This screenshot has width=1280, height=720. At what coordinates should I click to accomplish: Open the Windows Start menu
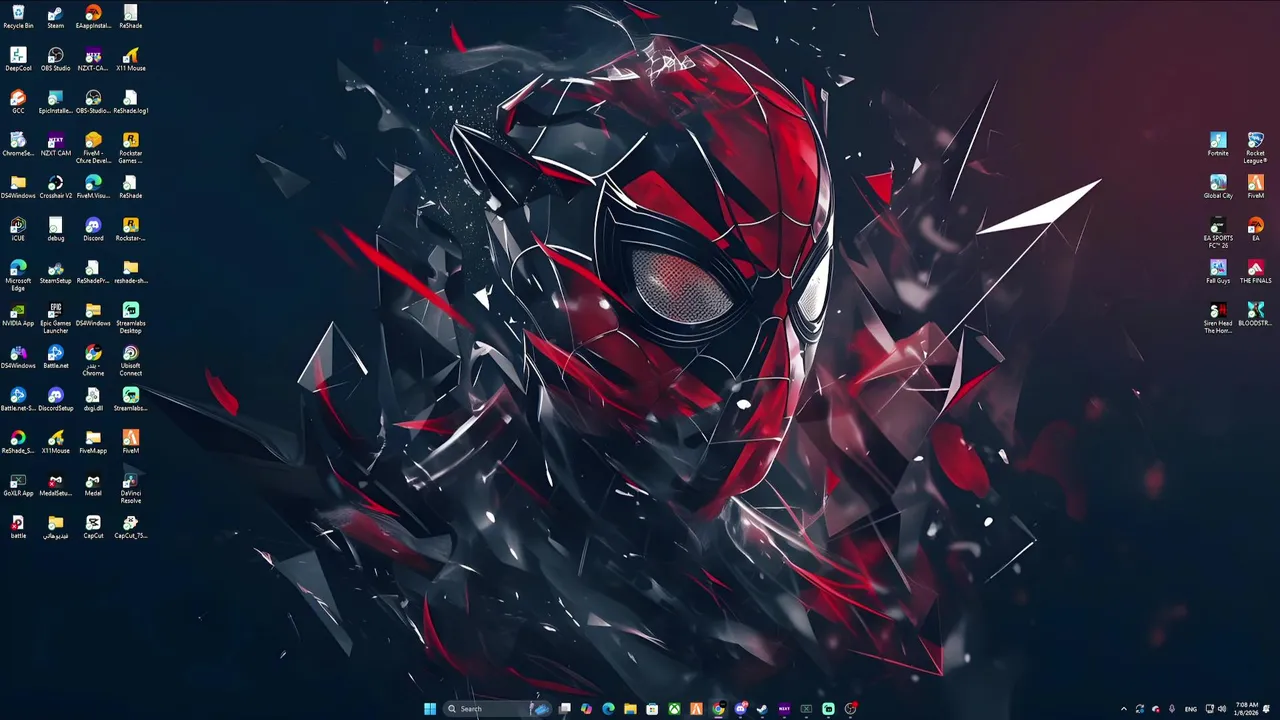coord(430,708)
